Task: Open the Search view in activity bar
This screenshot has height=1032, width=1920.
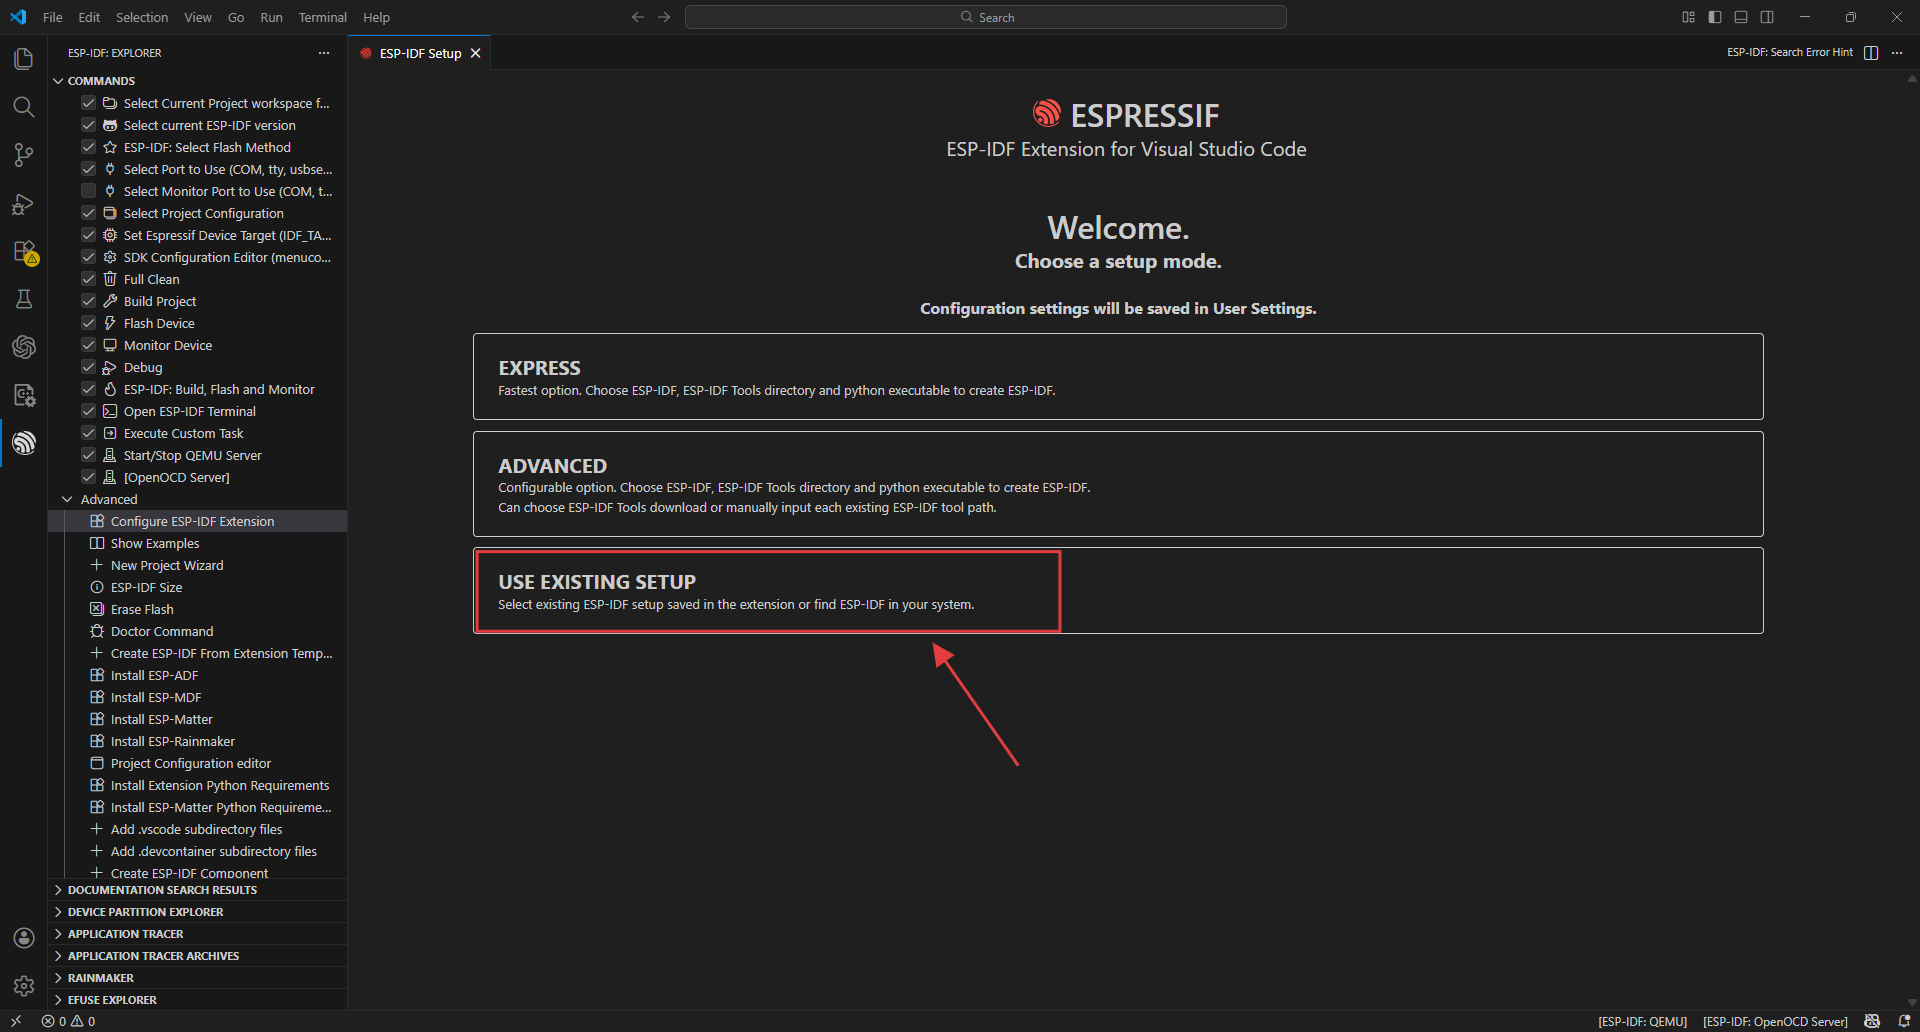Action: [24, 107]
